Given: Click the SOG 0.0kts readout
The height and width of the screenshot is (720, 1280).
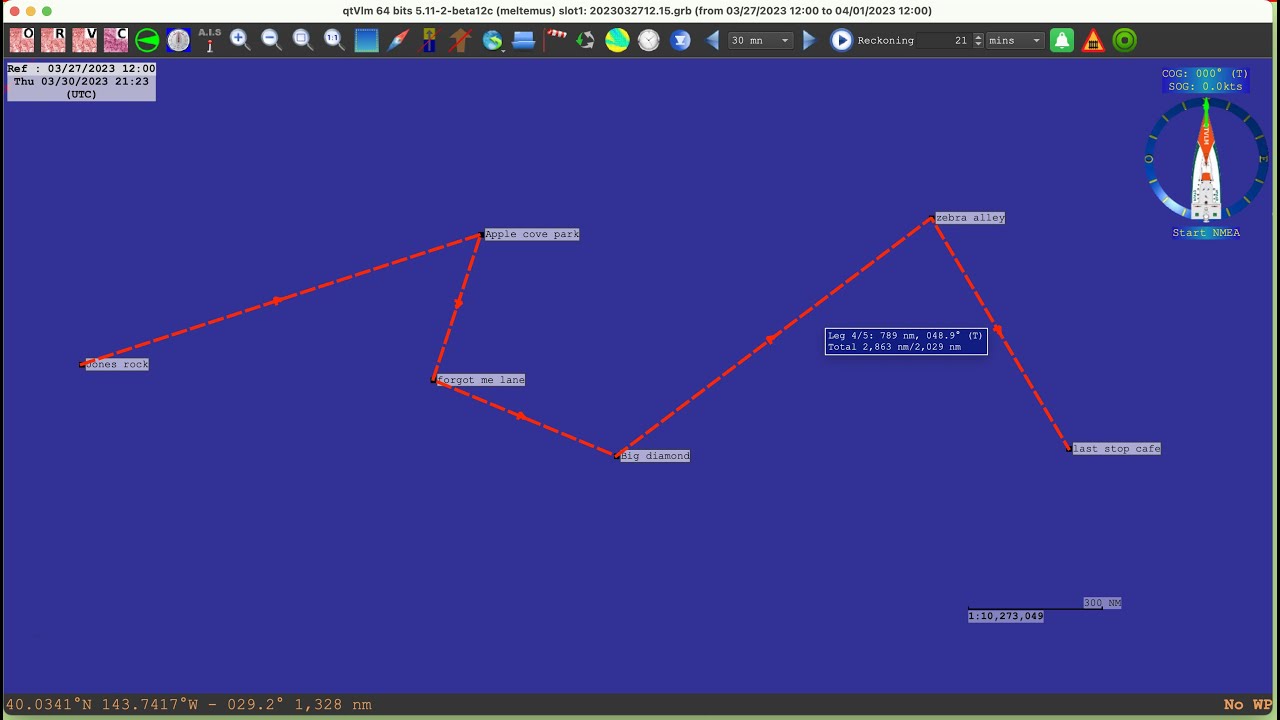Looking at the screenshot, I should click(x=1205, y=87).
